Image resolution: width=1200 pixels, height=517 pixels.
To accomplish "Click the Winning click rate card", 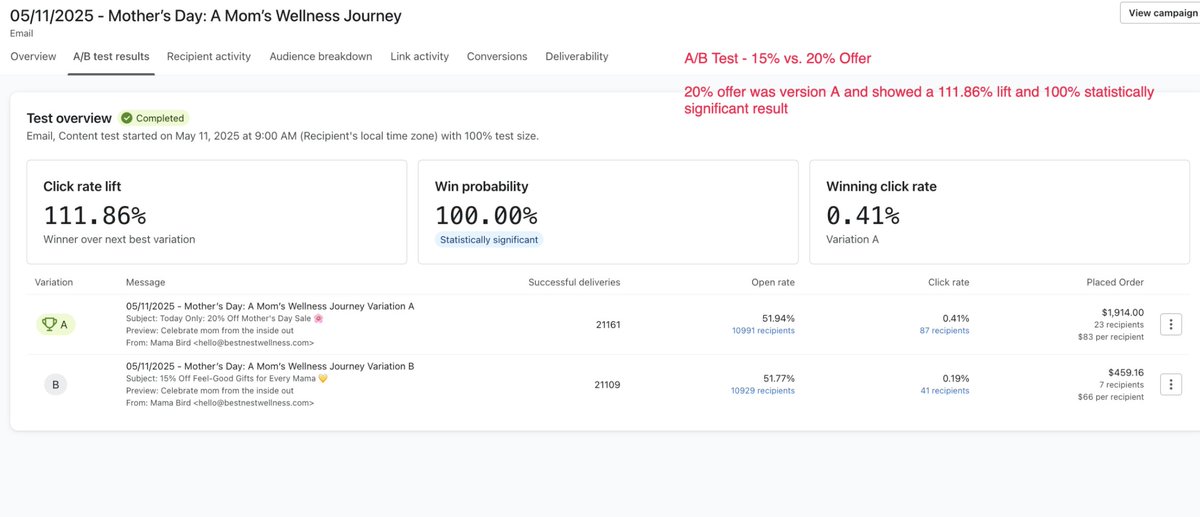I will [x=999, y=212].
